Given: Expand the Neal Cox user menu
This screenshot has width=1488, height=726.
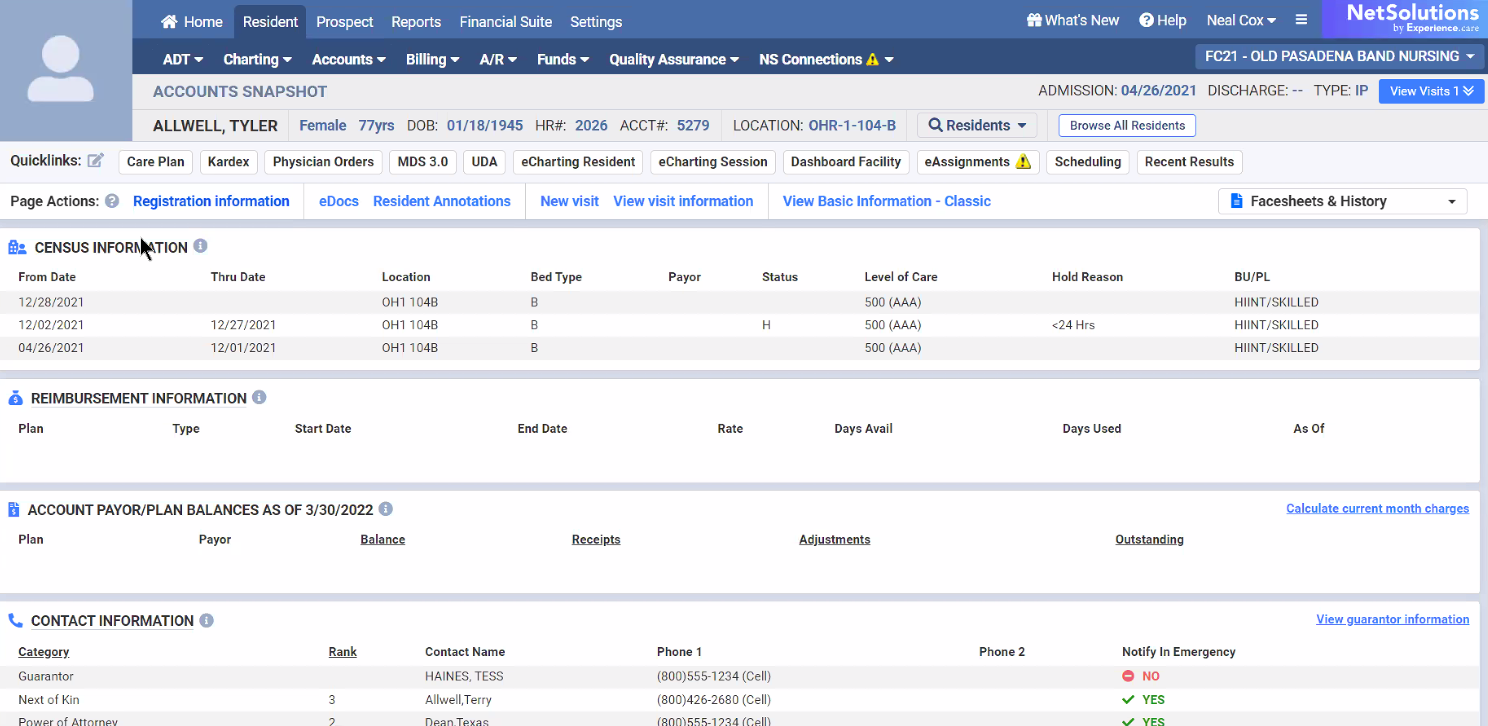Looking at the screenshot, I should [1241, 20].
